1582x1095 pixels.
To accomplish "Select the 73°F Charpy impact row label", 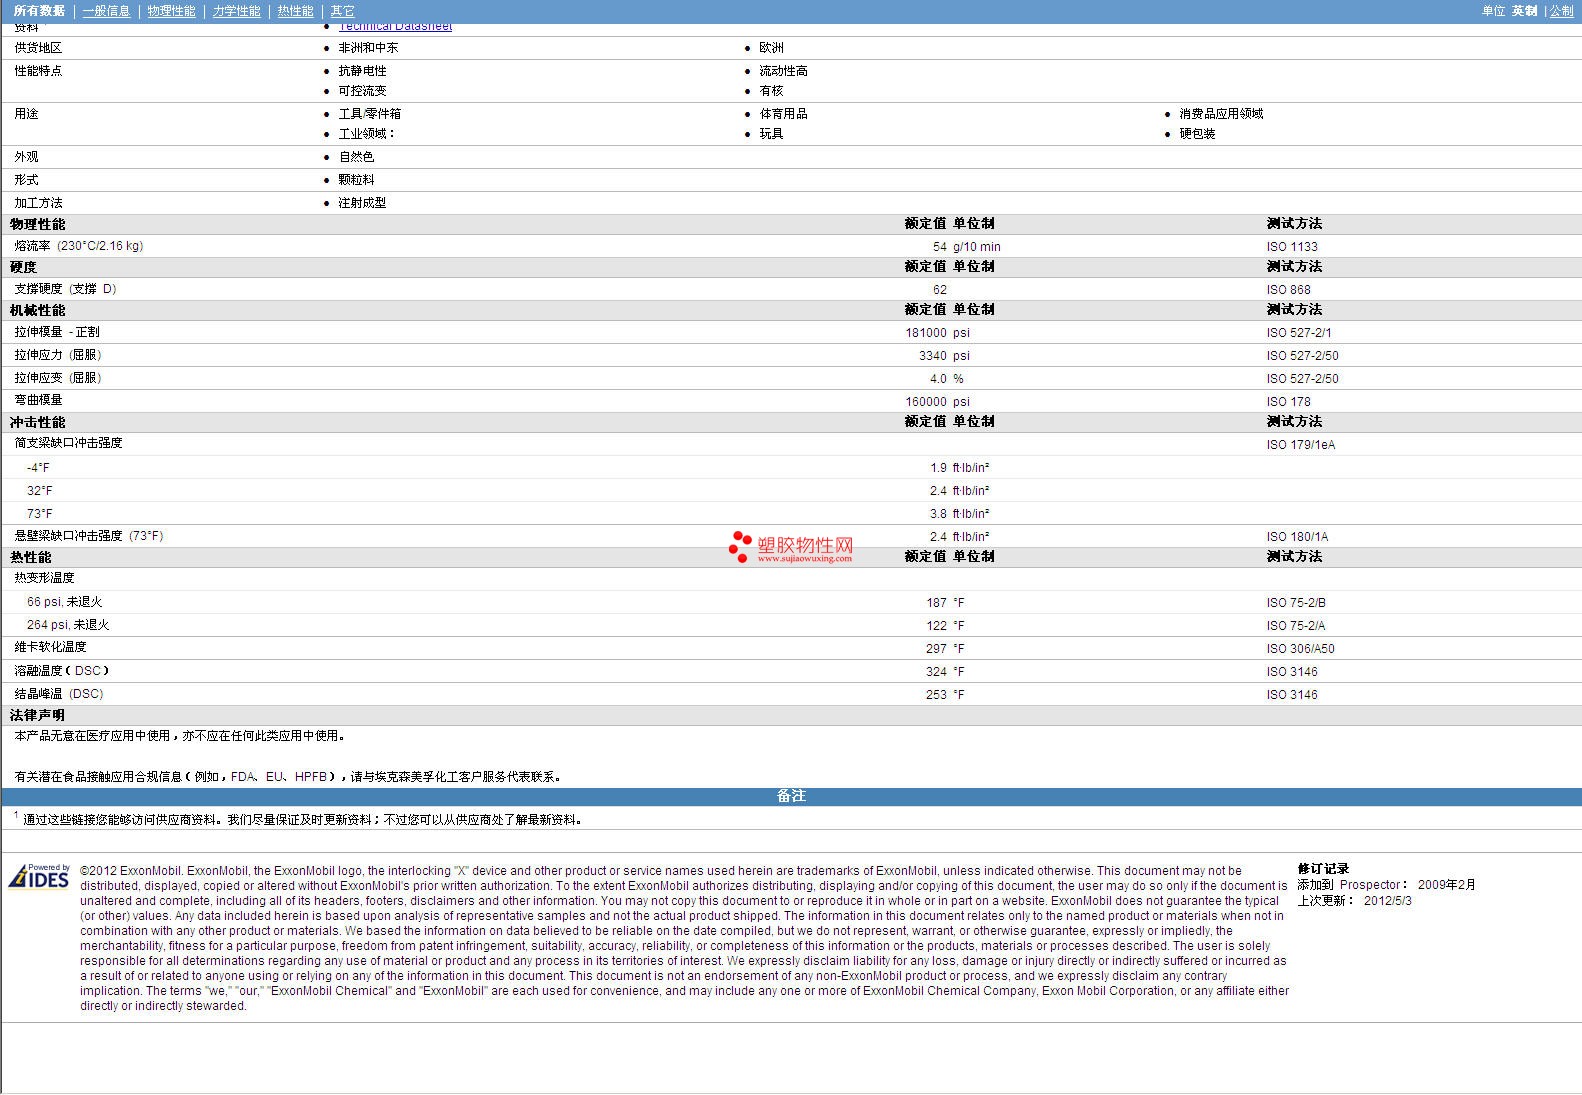I will pos(40,514).
